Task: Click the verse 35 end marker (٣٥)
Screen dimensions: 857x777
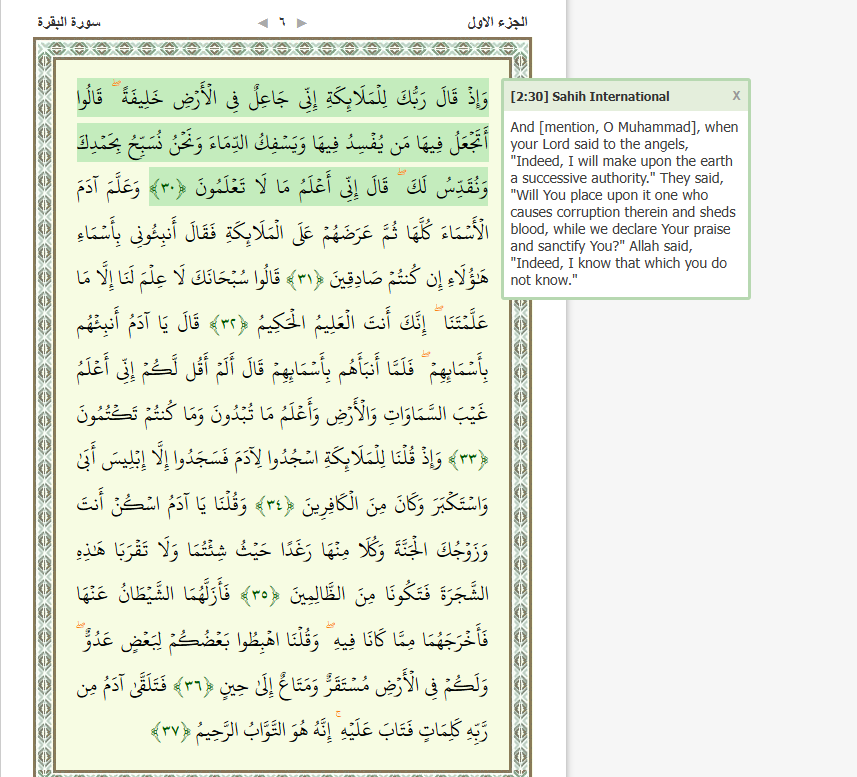Action: pyautogui.click(x=260, y=595)
